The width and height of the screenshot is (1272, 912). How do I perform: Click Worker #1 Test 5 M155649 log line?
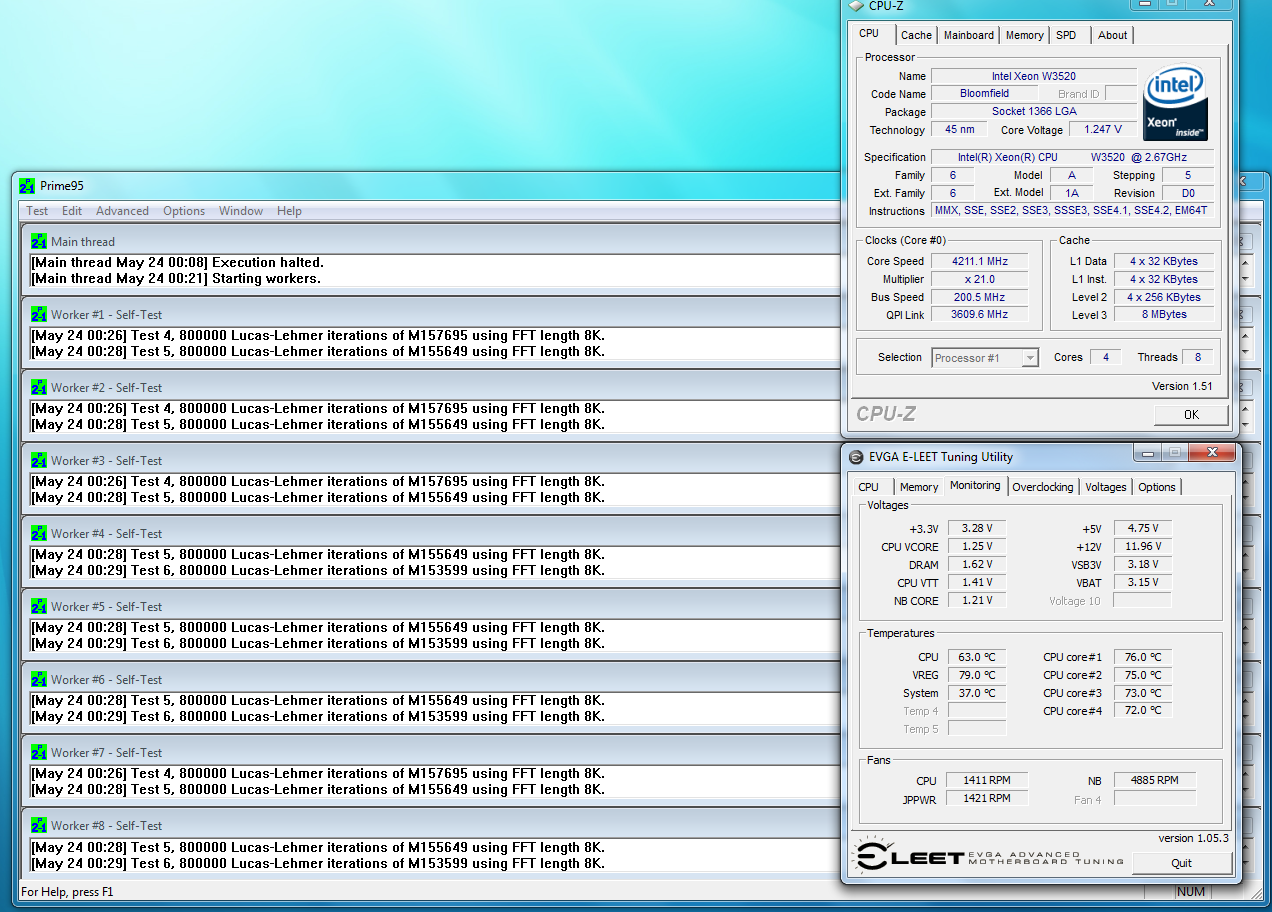tap(318, 351)
